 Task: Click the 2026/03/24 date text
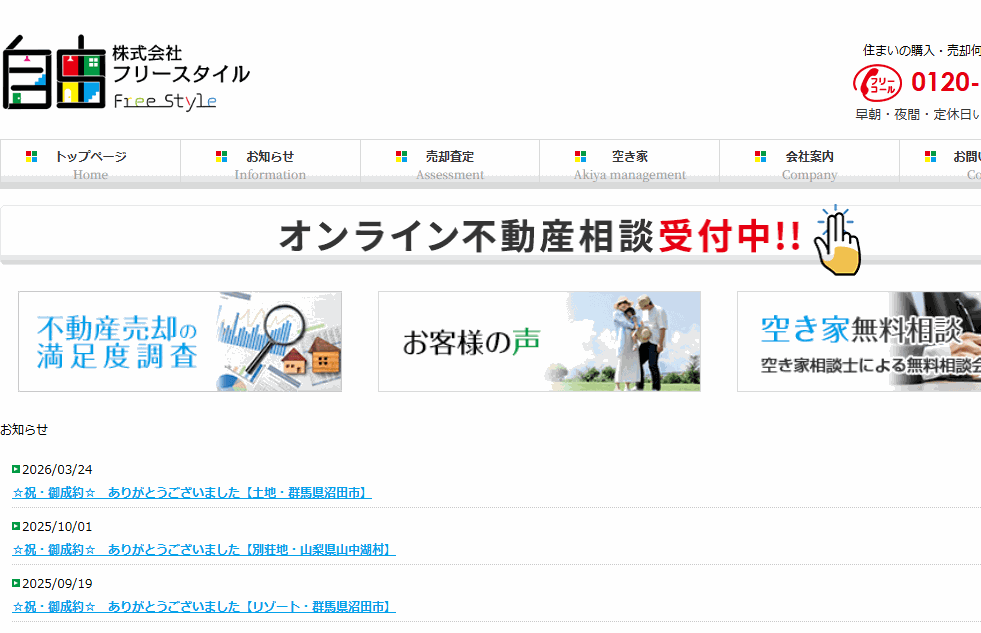coord(58,470)
